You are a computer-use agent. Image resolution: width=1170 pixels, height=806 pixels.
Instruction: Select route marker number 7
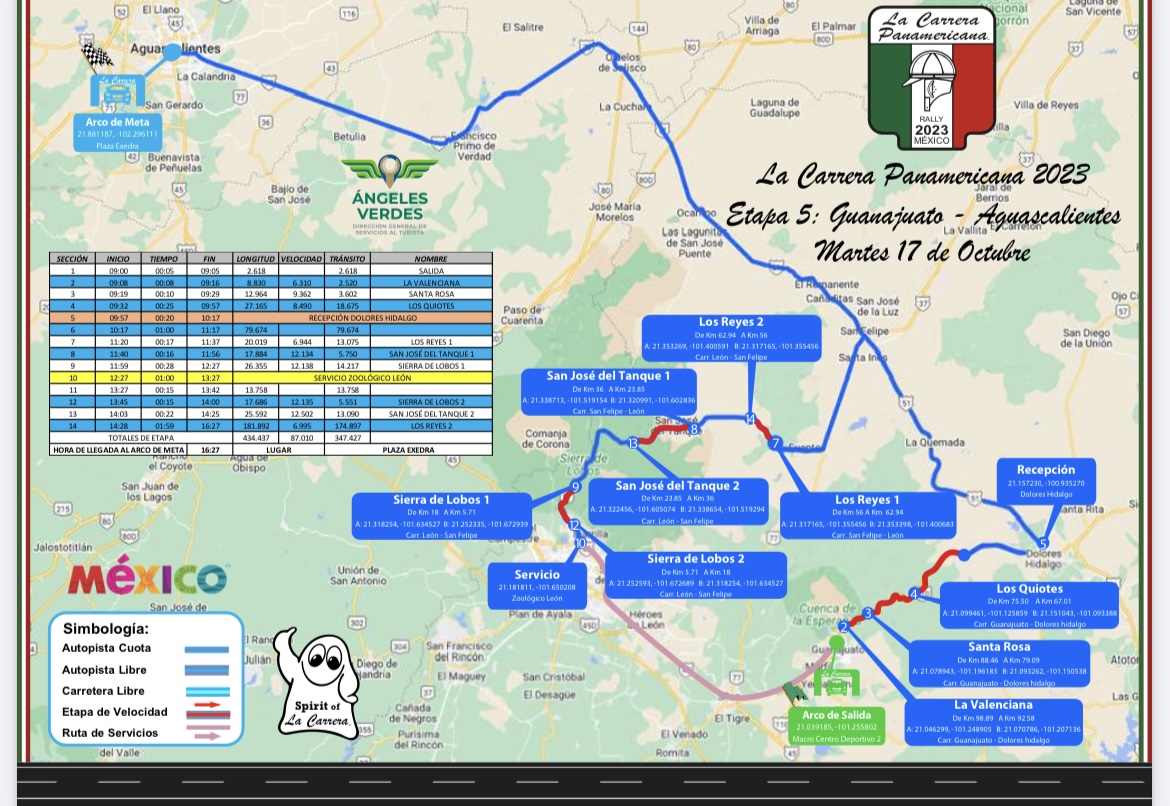775,443
